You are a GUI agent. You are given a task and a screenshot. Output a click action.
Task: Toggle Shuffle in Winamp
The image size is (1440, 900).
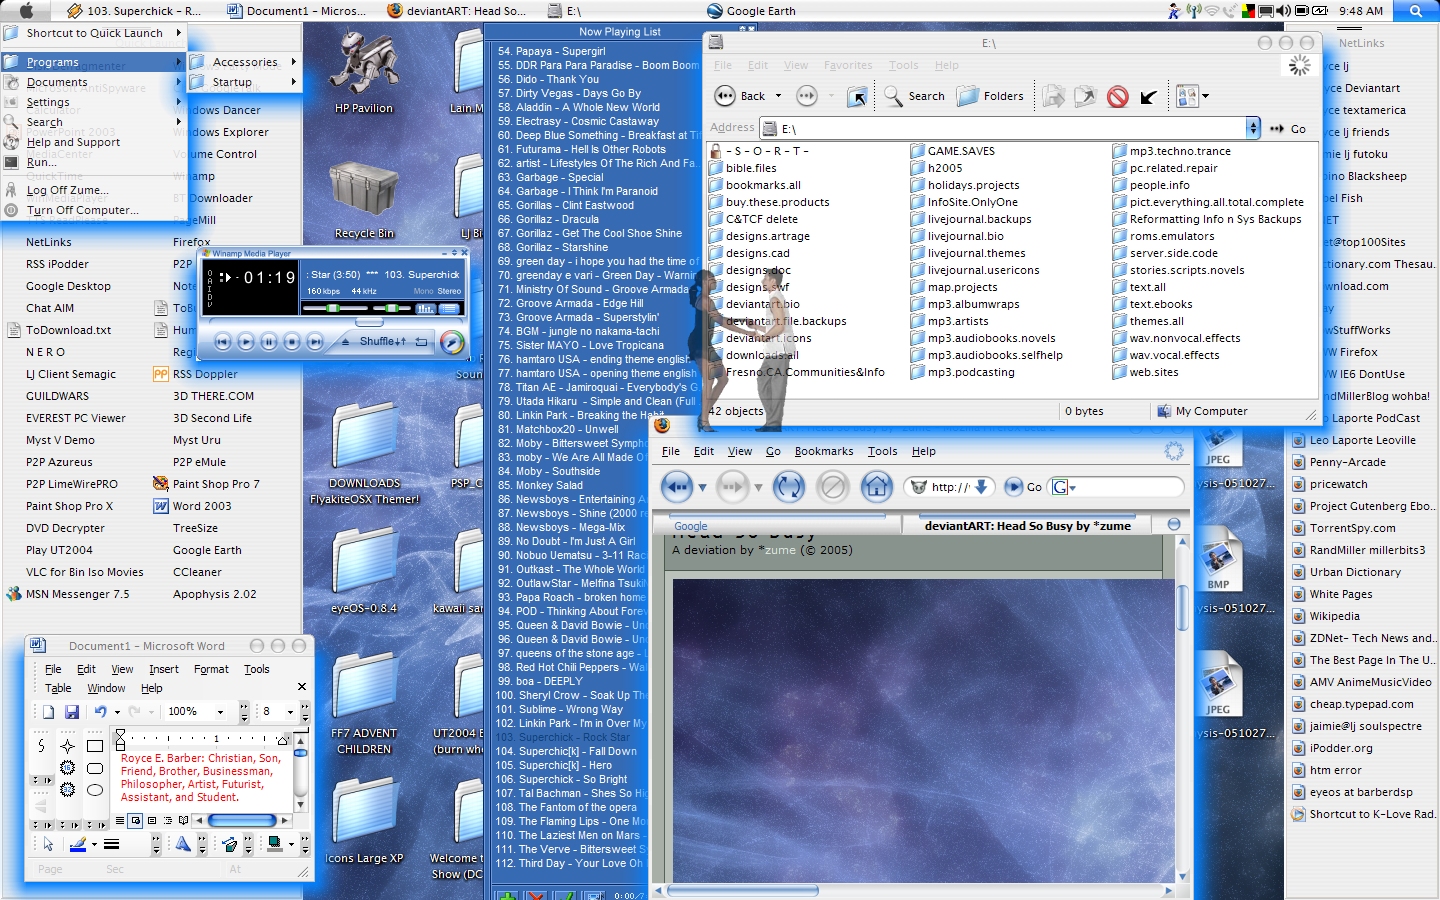[383, 341]
